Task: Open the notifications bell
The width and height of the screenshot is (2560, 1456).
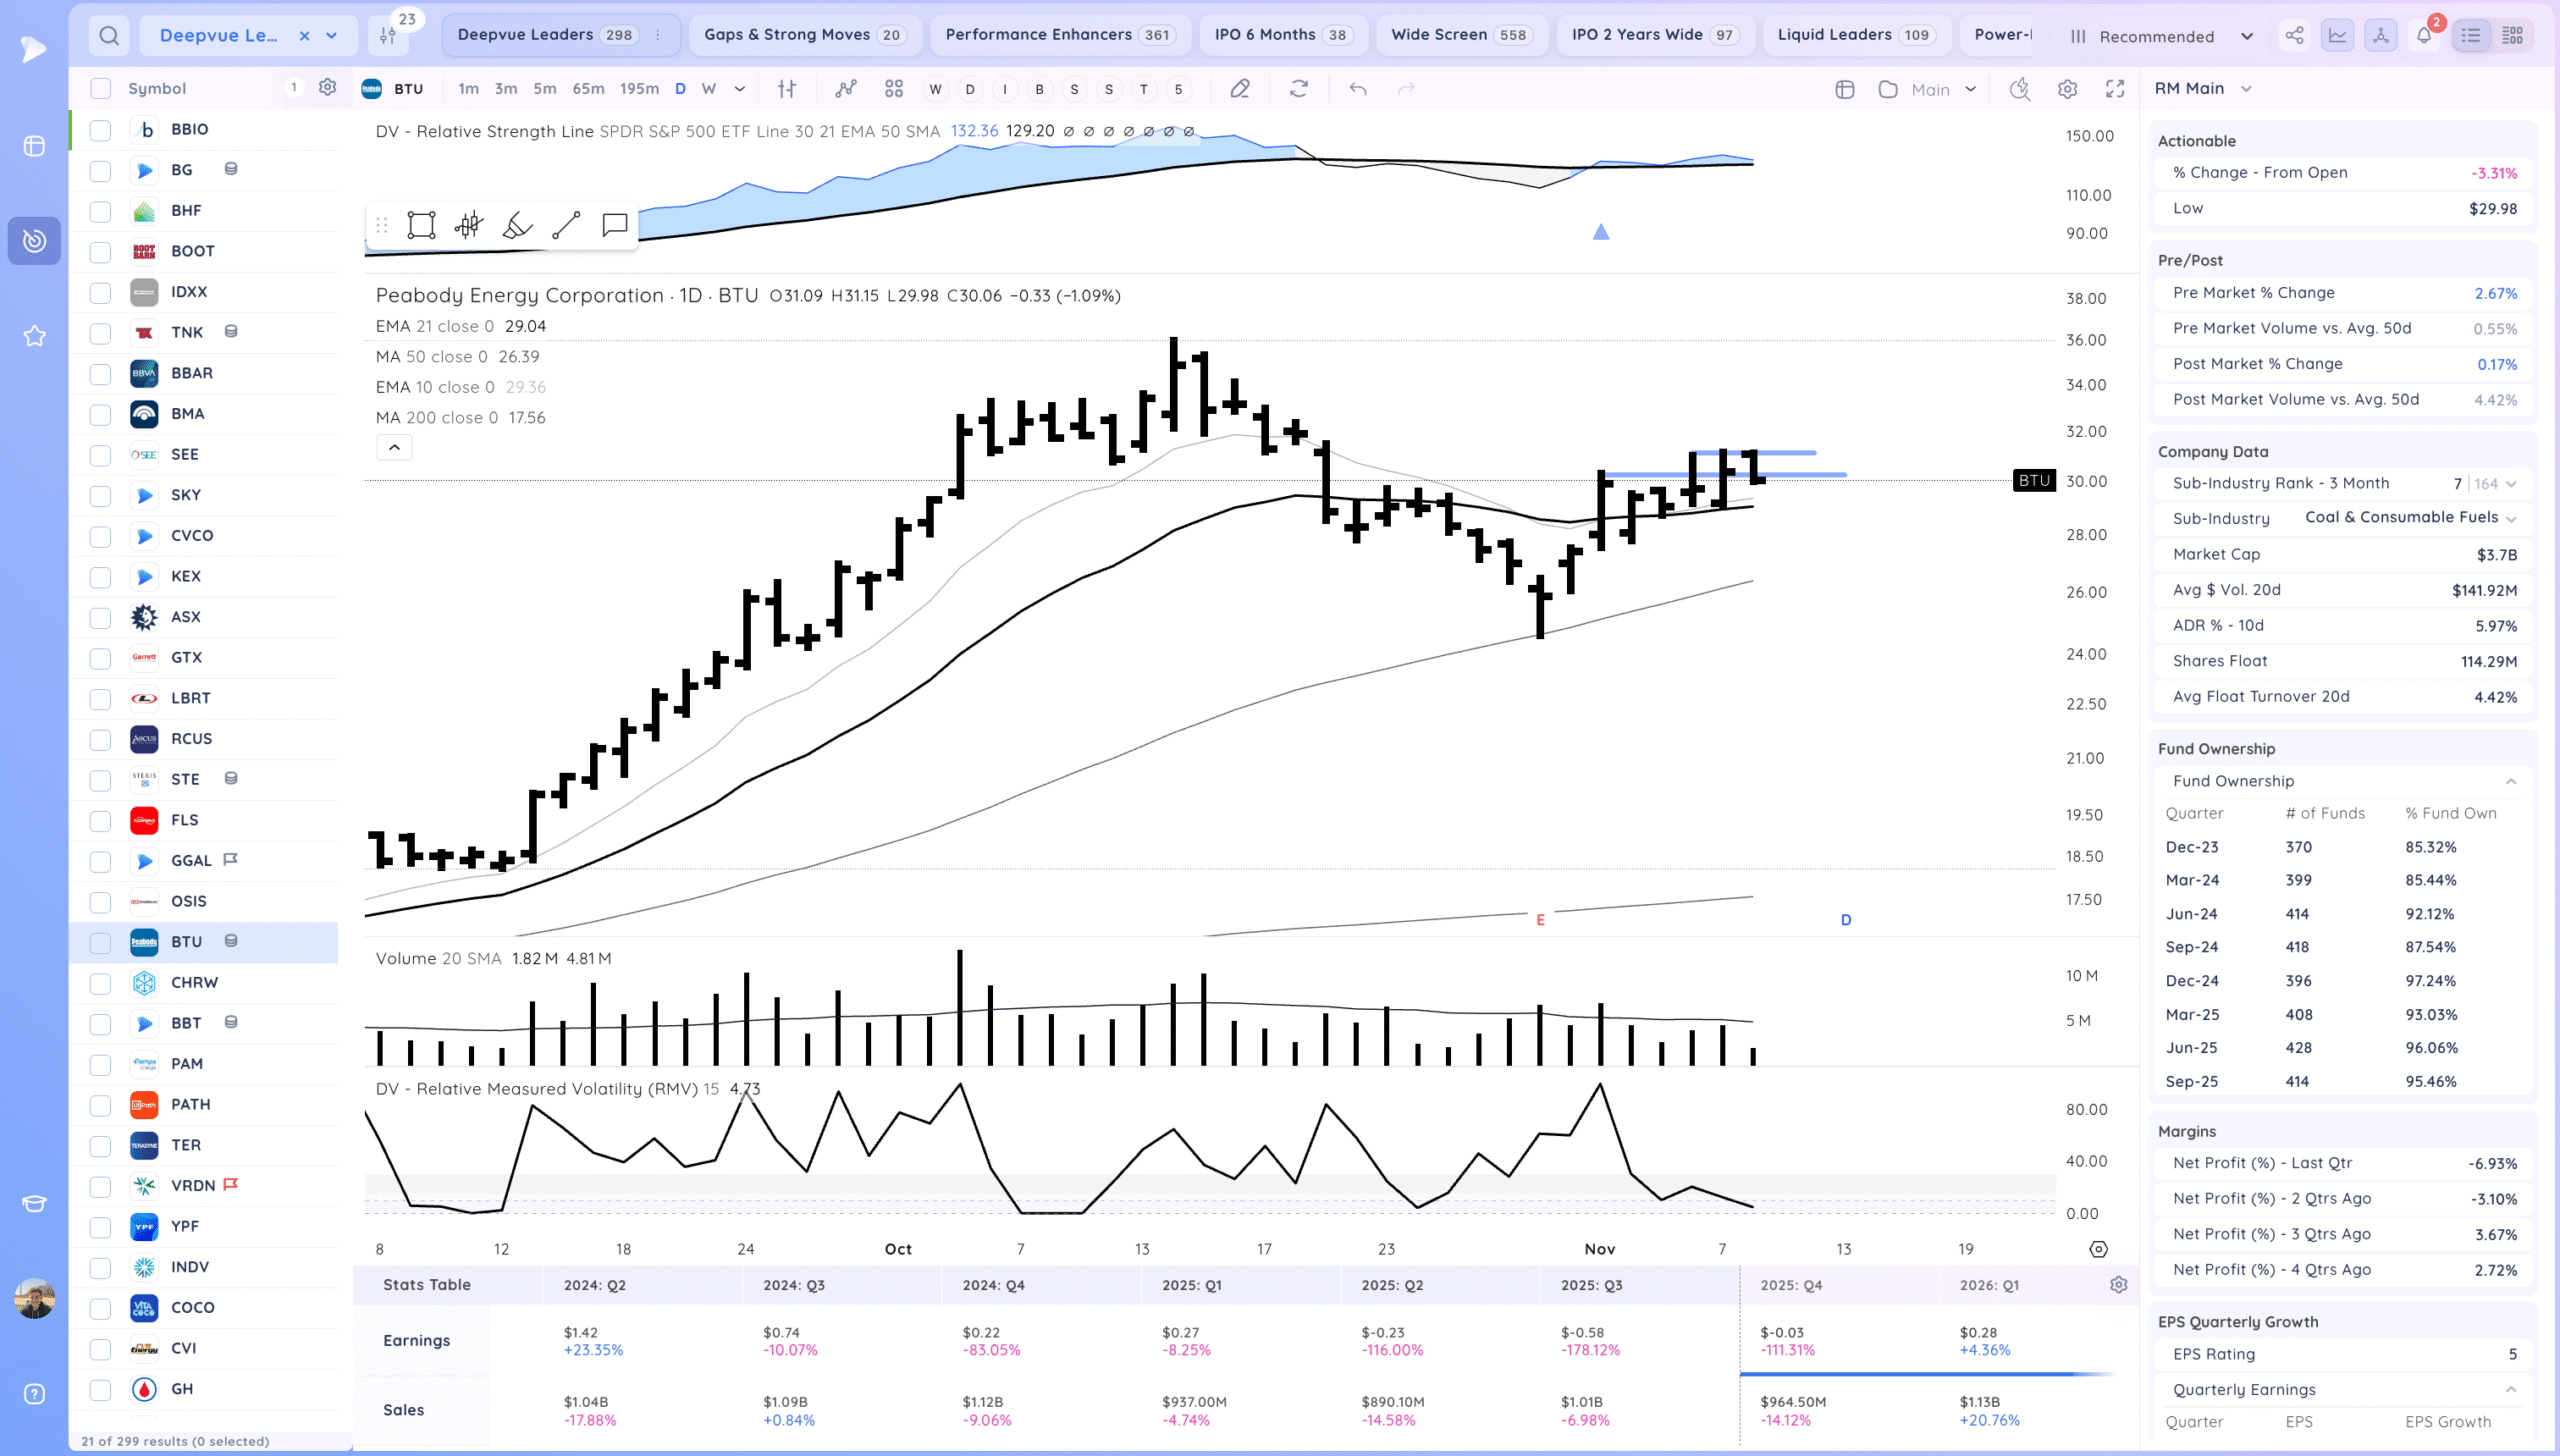Action: click(2423, 36)
